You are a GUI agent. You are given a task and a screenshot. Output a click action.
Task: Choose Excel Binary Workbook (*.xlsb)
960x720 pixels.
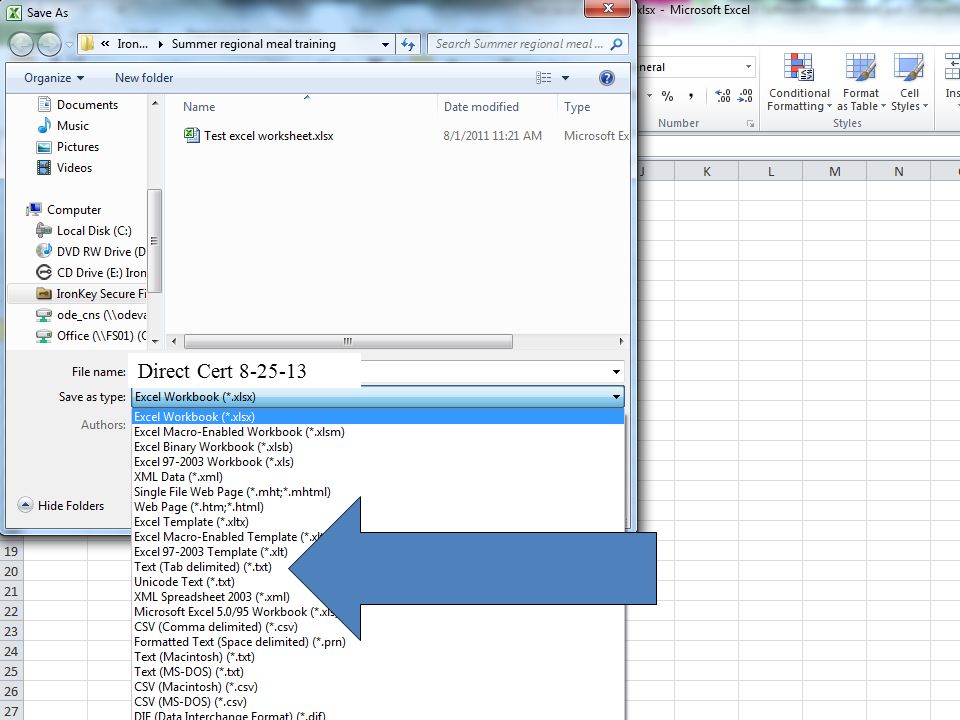378,447
